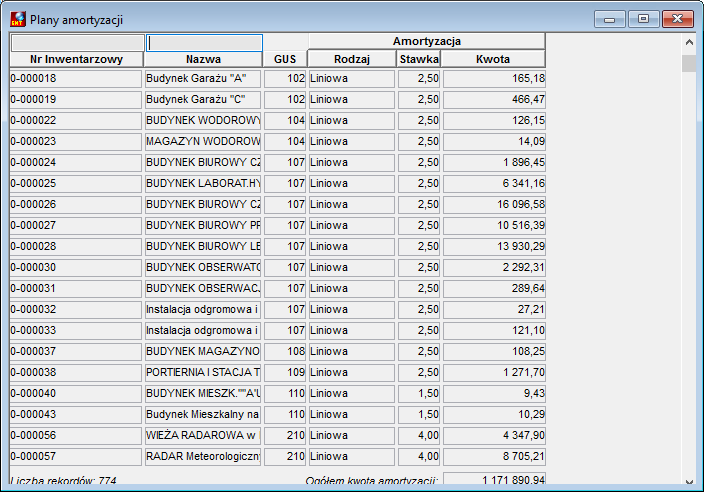Click amount cell 4 347,90
Screen dimensions: 704x493
(494, 436)
